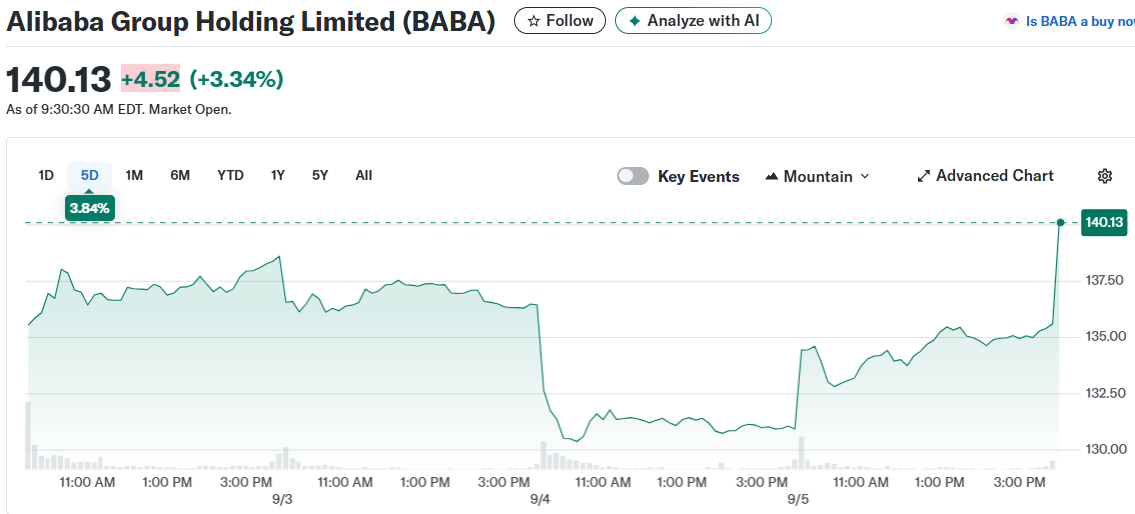Screen dimensions: 1135x514
Task: Click the pink icon beside Is BABA a buy
Action: 1012,22
